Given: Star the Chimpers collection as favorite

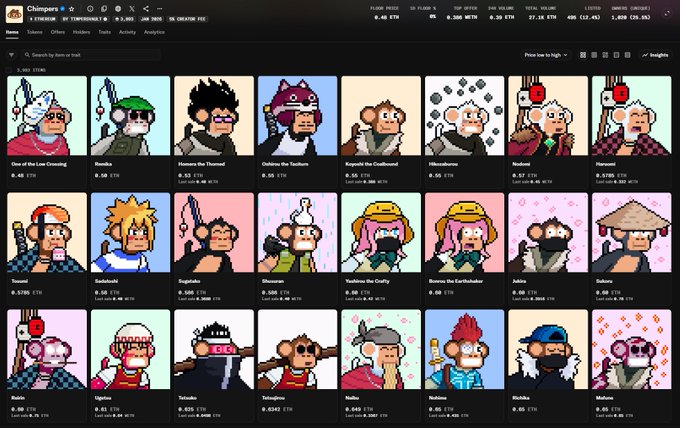Looking at the screenshot, I should 72,9.
